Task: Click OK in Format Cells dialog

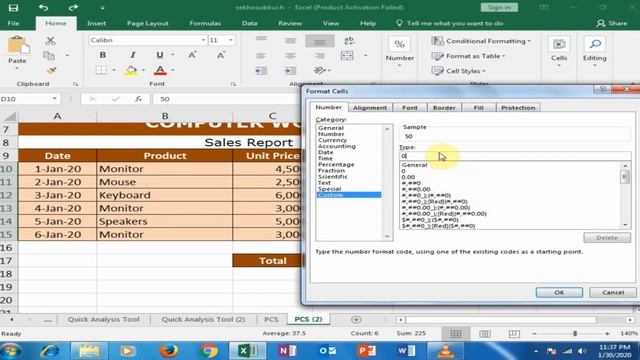Action: pyautogui.click(x=559, y=292)
